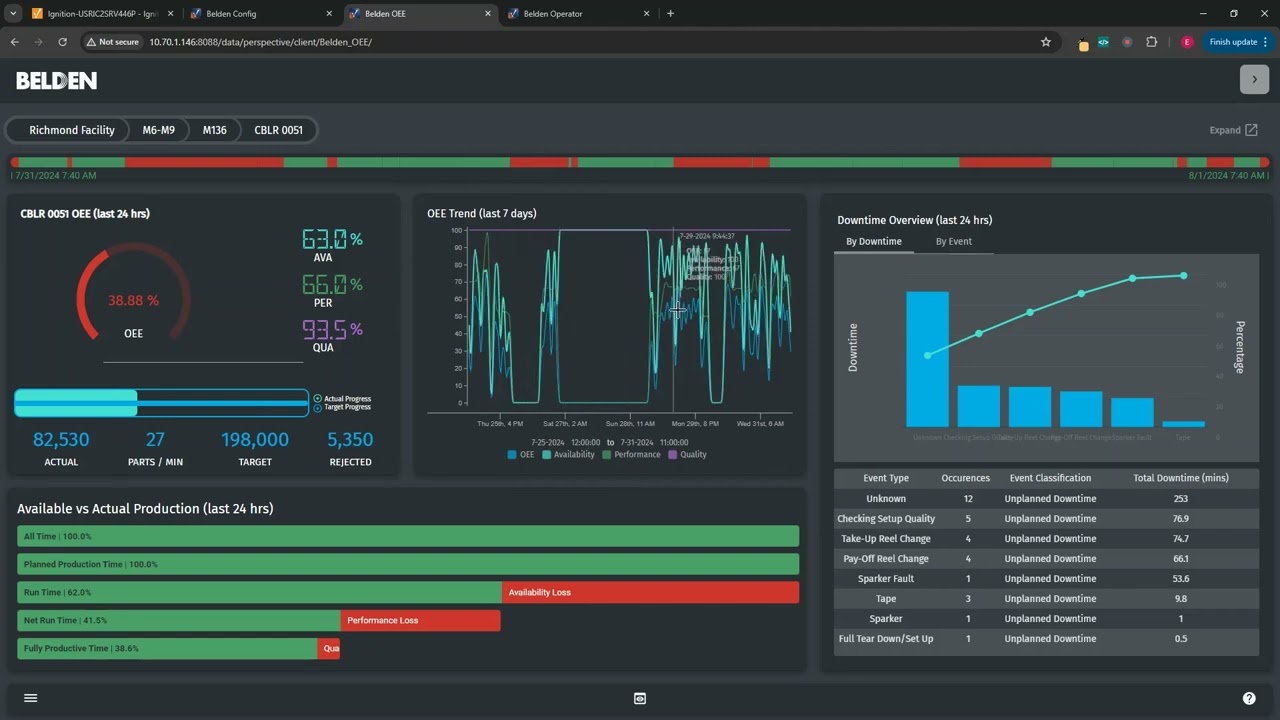Open the hamburger menu at bottom left
Viewport: 1280px width, 720px height.
tap(30, 698)
